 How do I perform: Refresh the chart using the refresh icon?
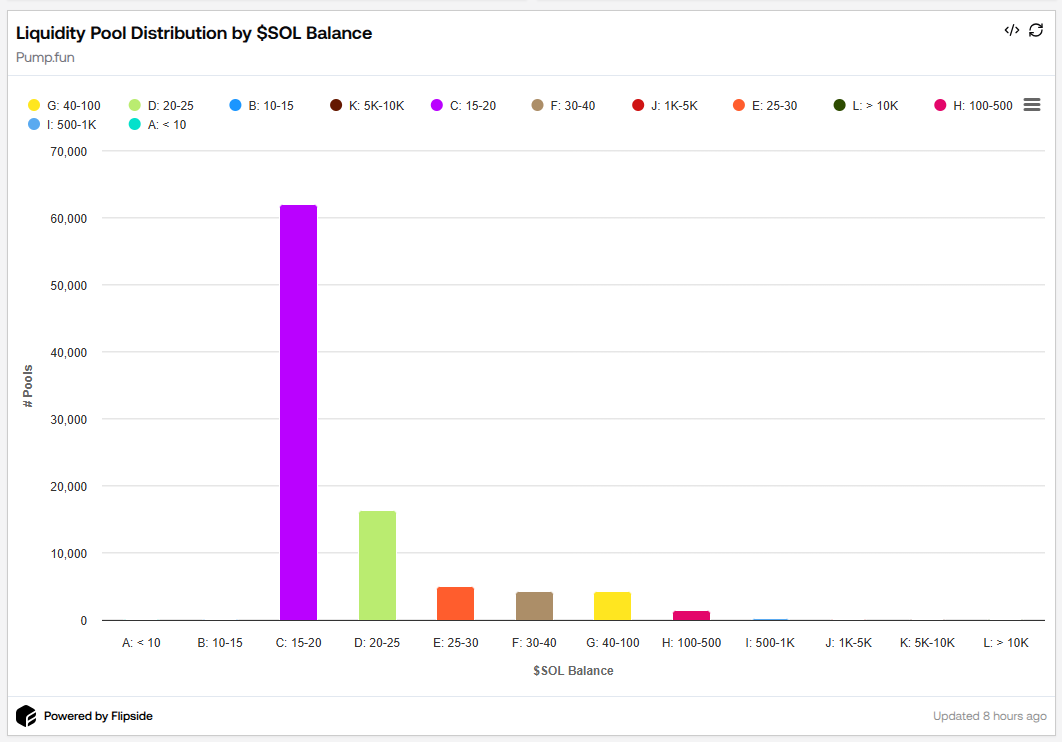point(1035,30)
